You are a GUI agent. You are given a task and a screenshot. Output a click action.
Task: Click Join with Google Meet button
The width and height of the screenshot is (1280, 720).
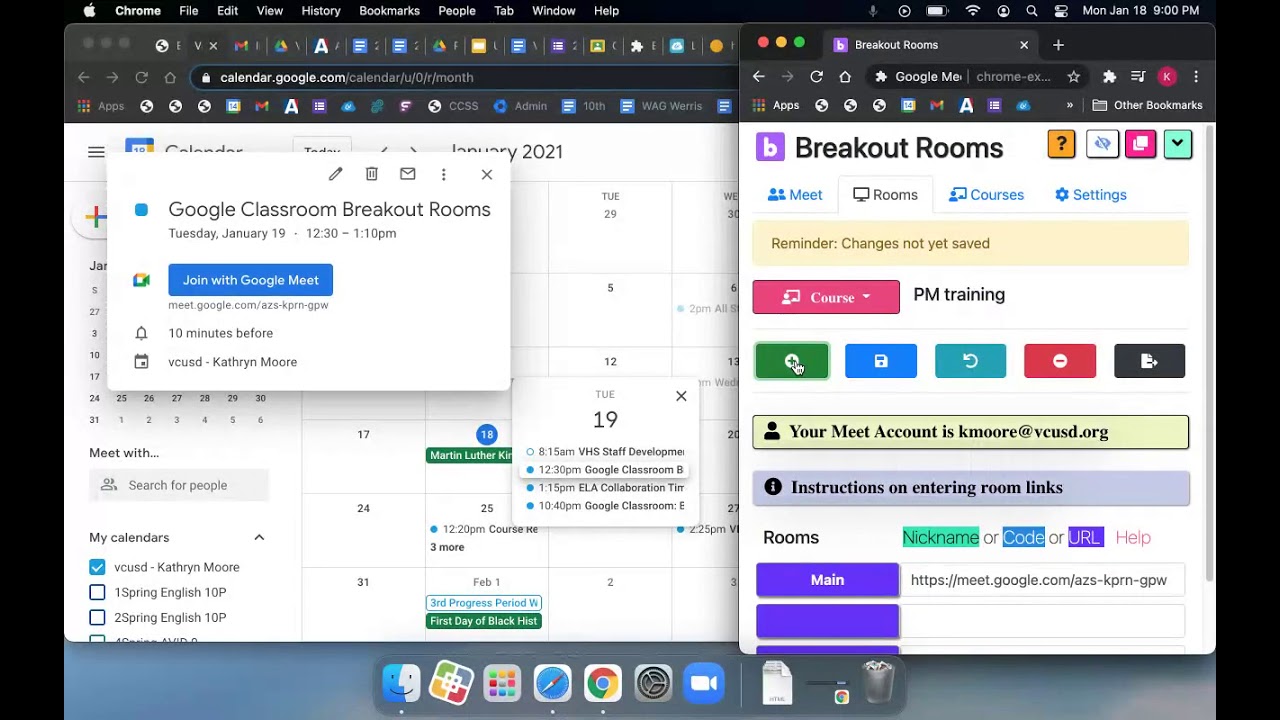(250, 280)
